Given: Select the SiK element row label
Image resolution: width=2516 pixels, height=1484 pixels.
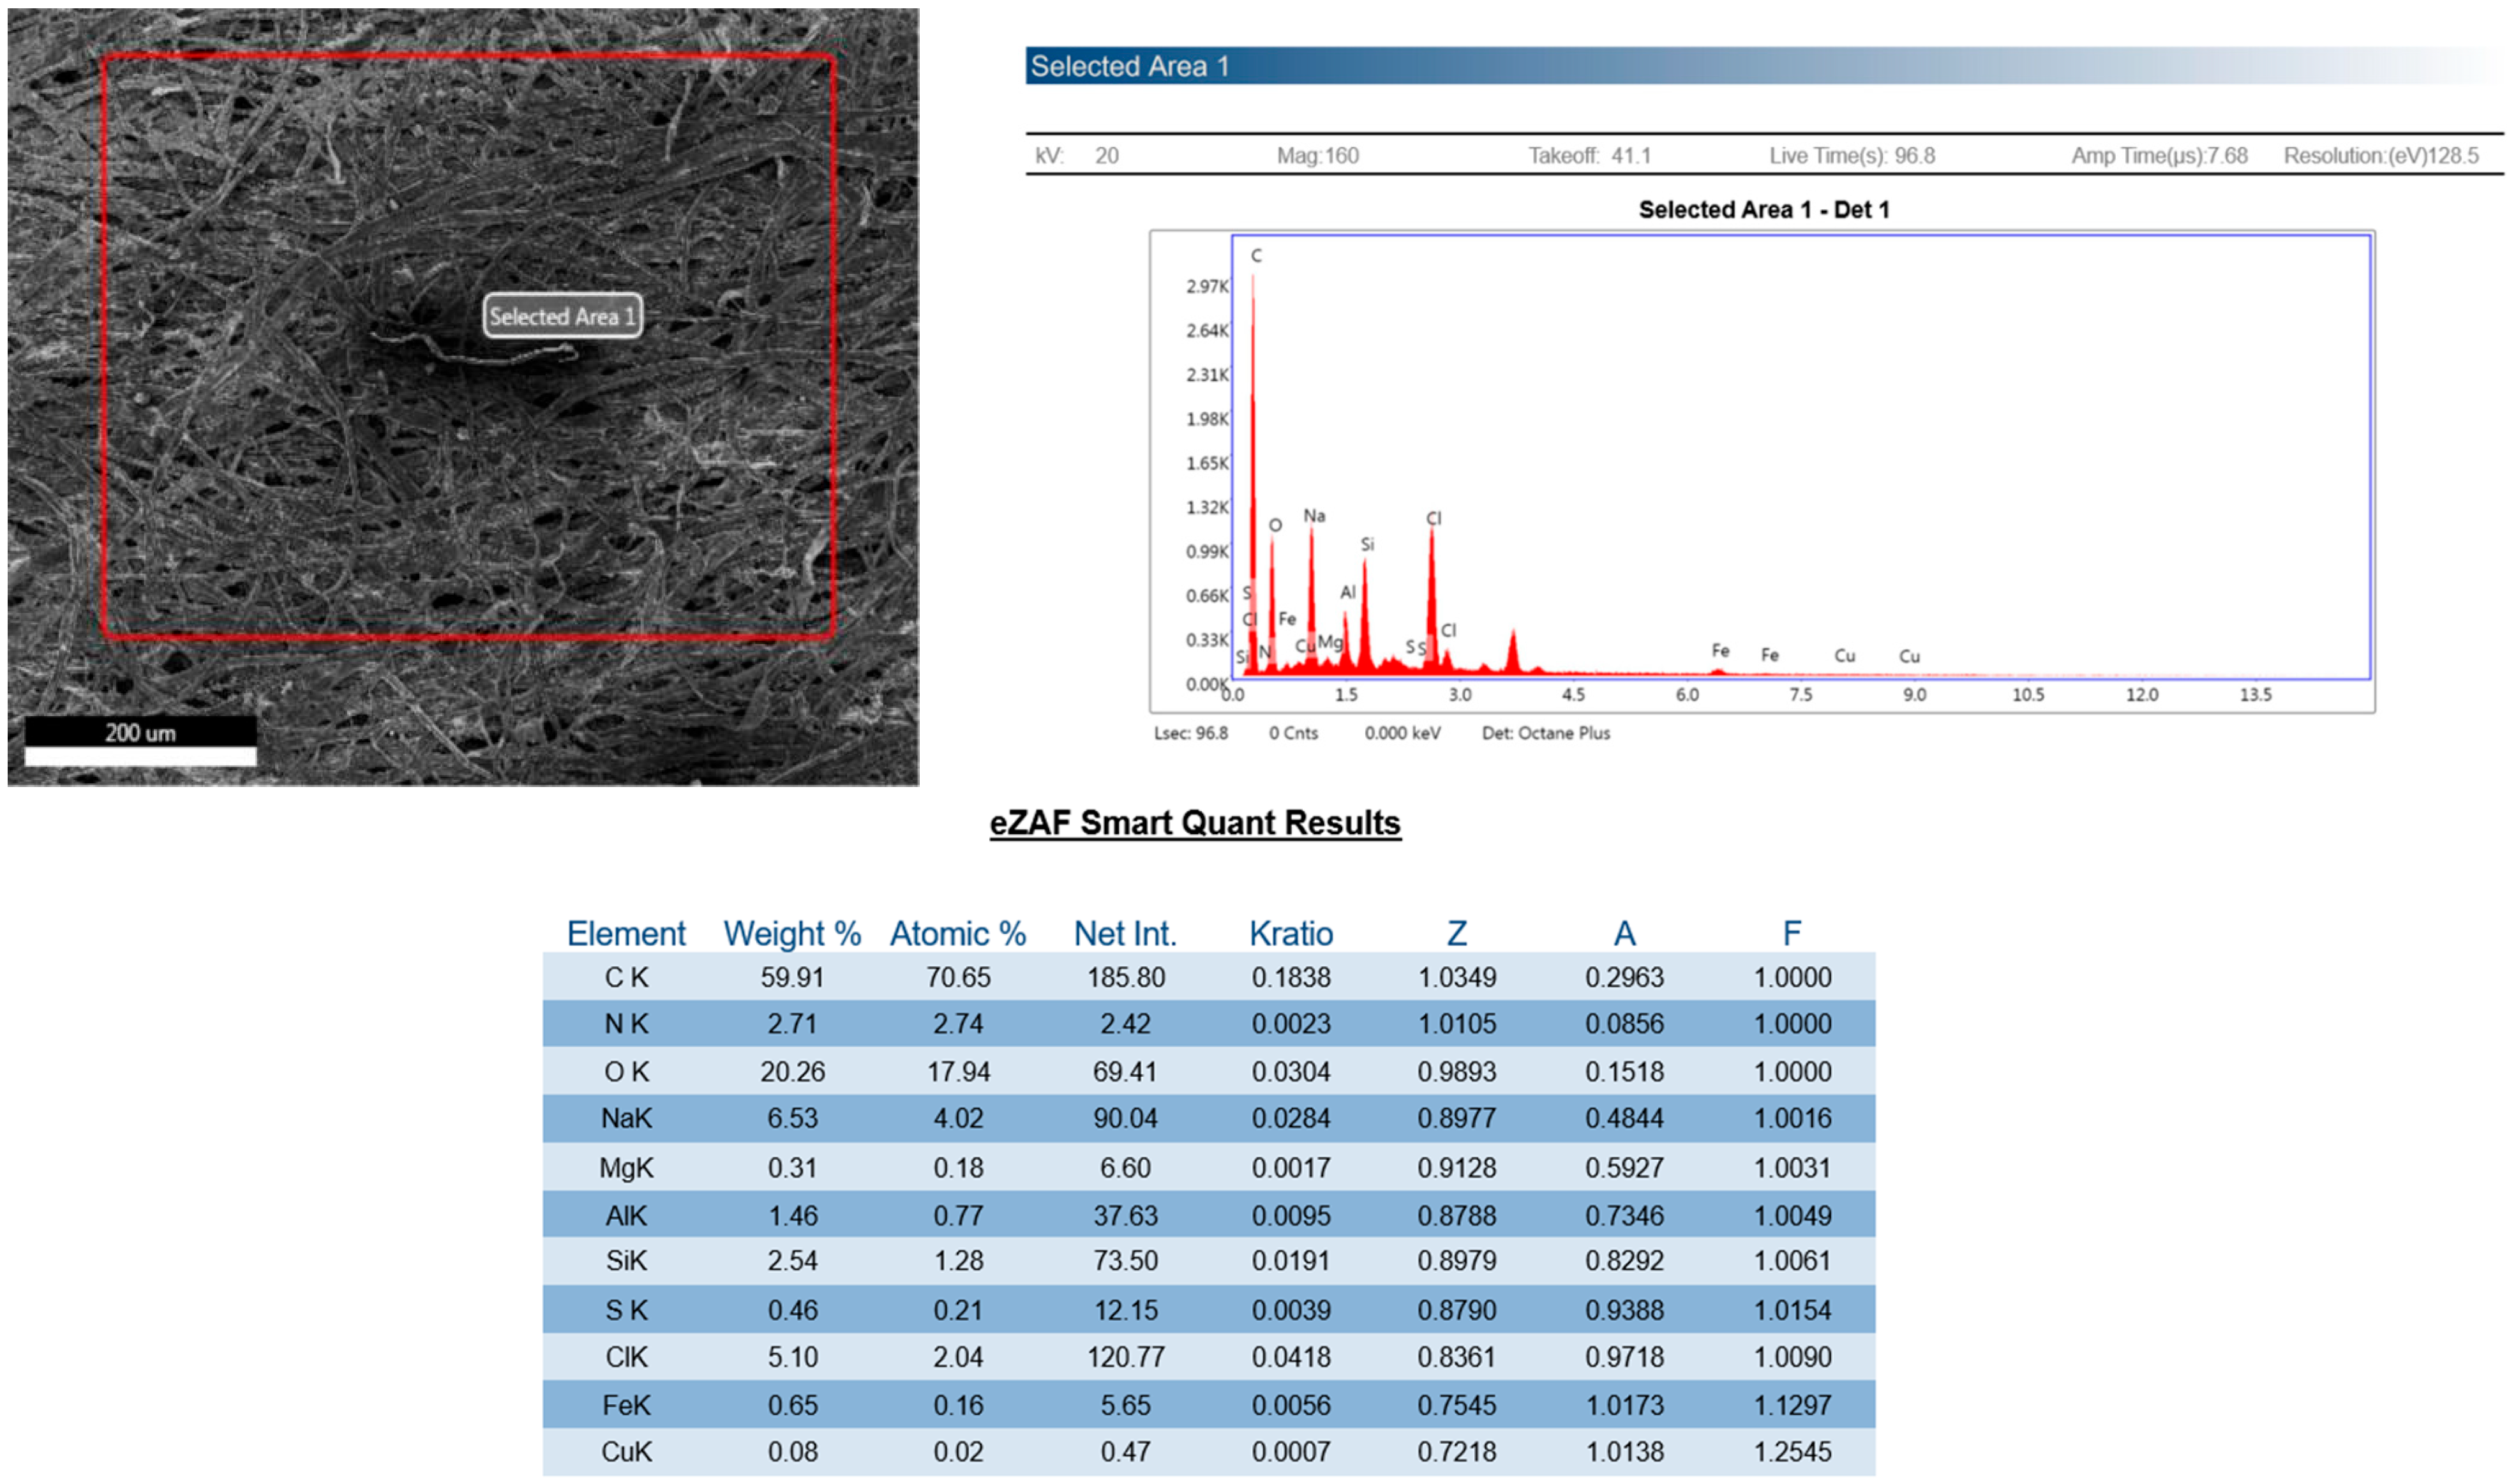Looking at the screenshot, I should 626,1261.
